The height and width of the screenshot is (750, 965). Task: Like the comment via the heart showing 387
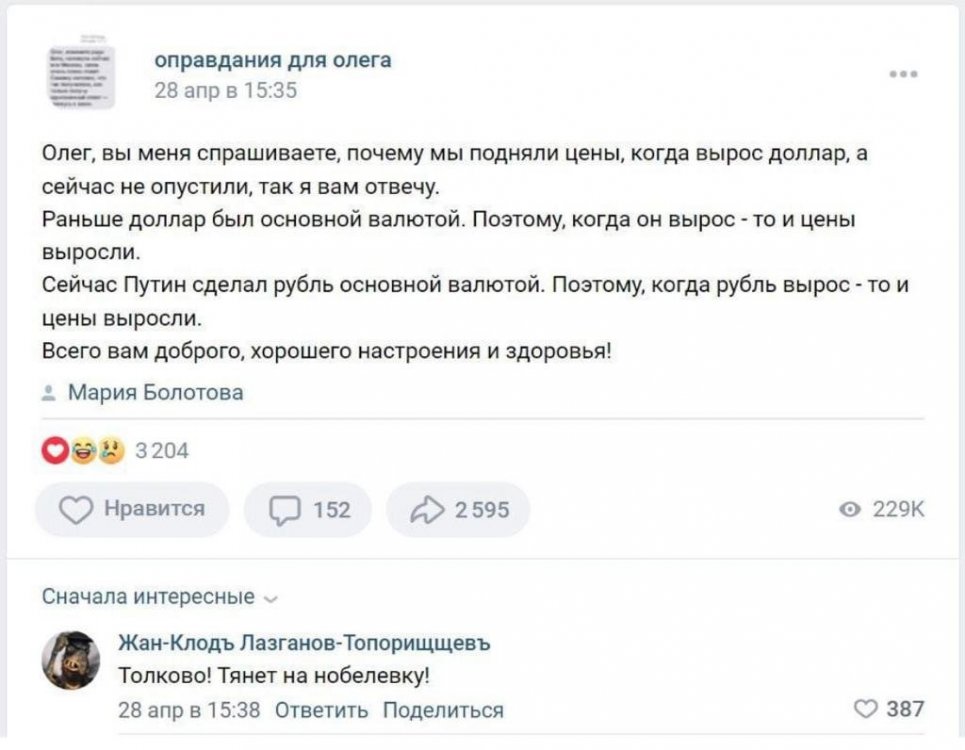pos(888,709)
